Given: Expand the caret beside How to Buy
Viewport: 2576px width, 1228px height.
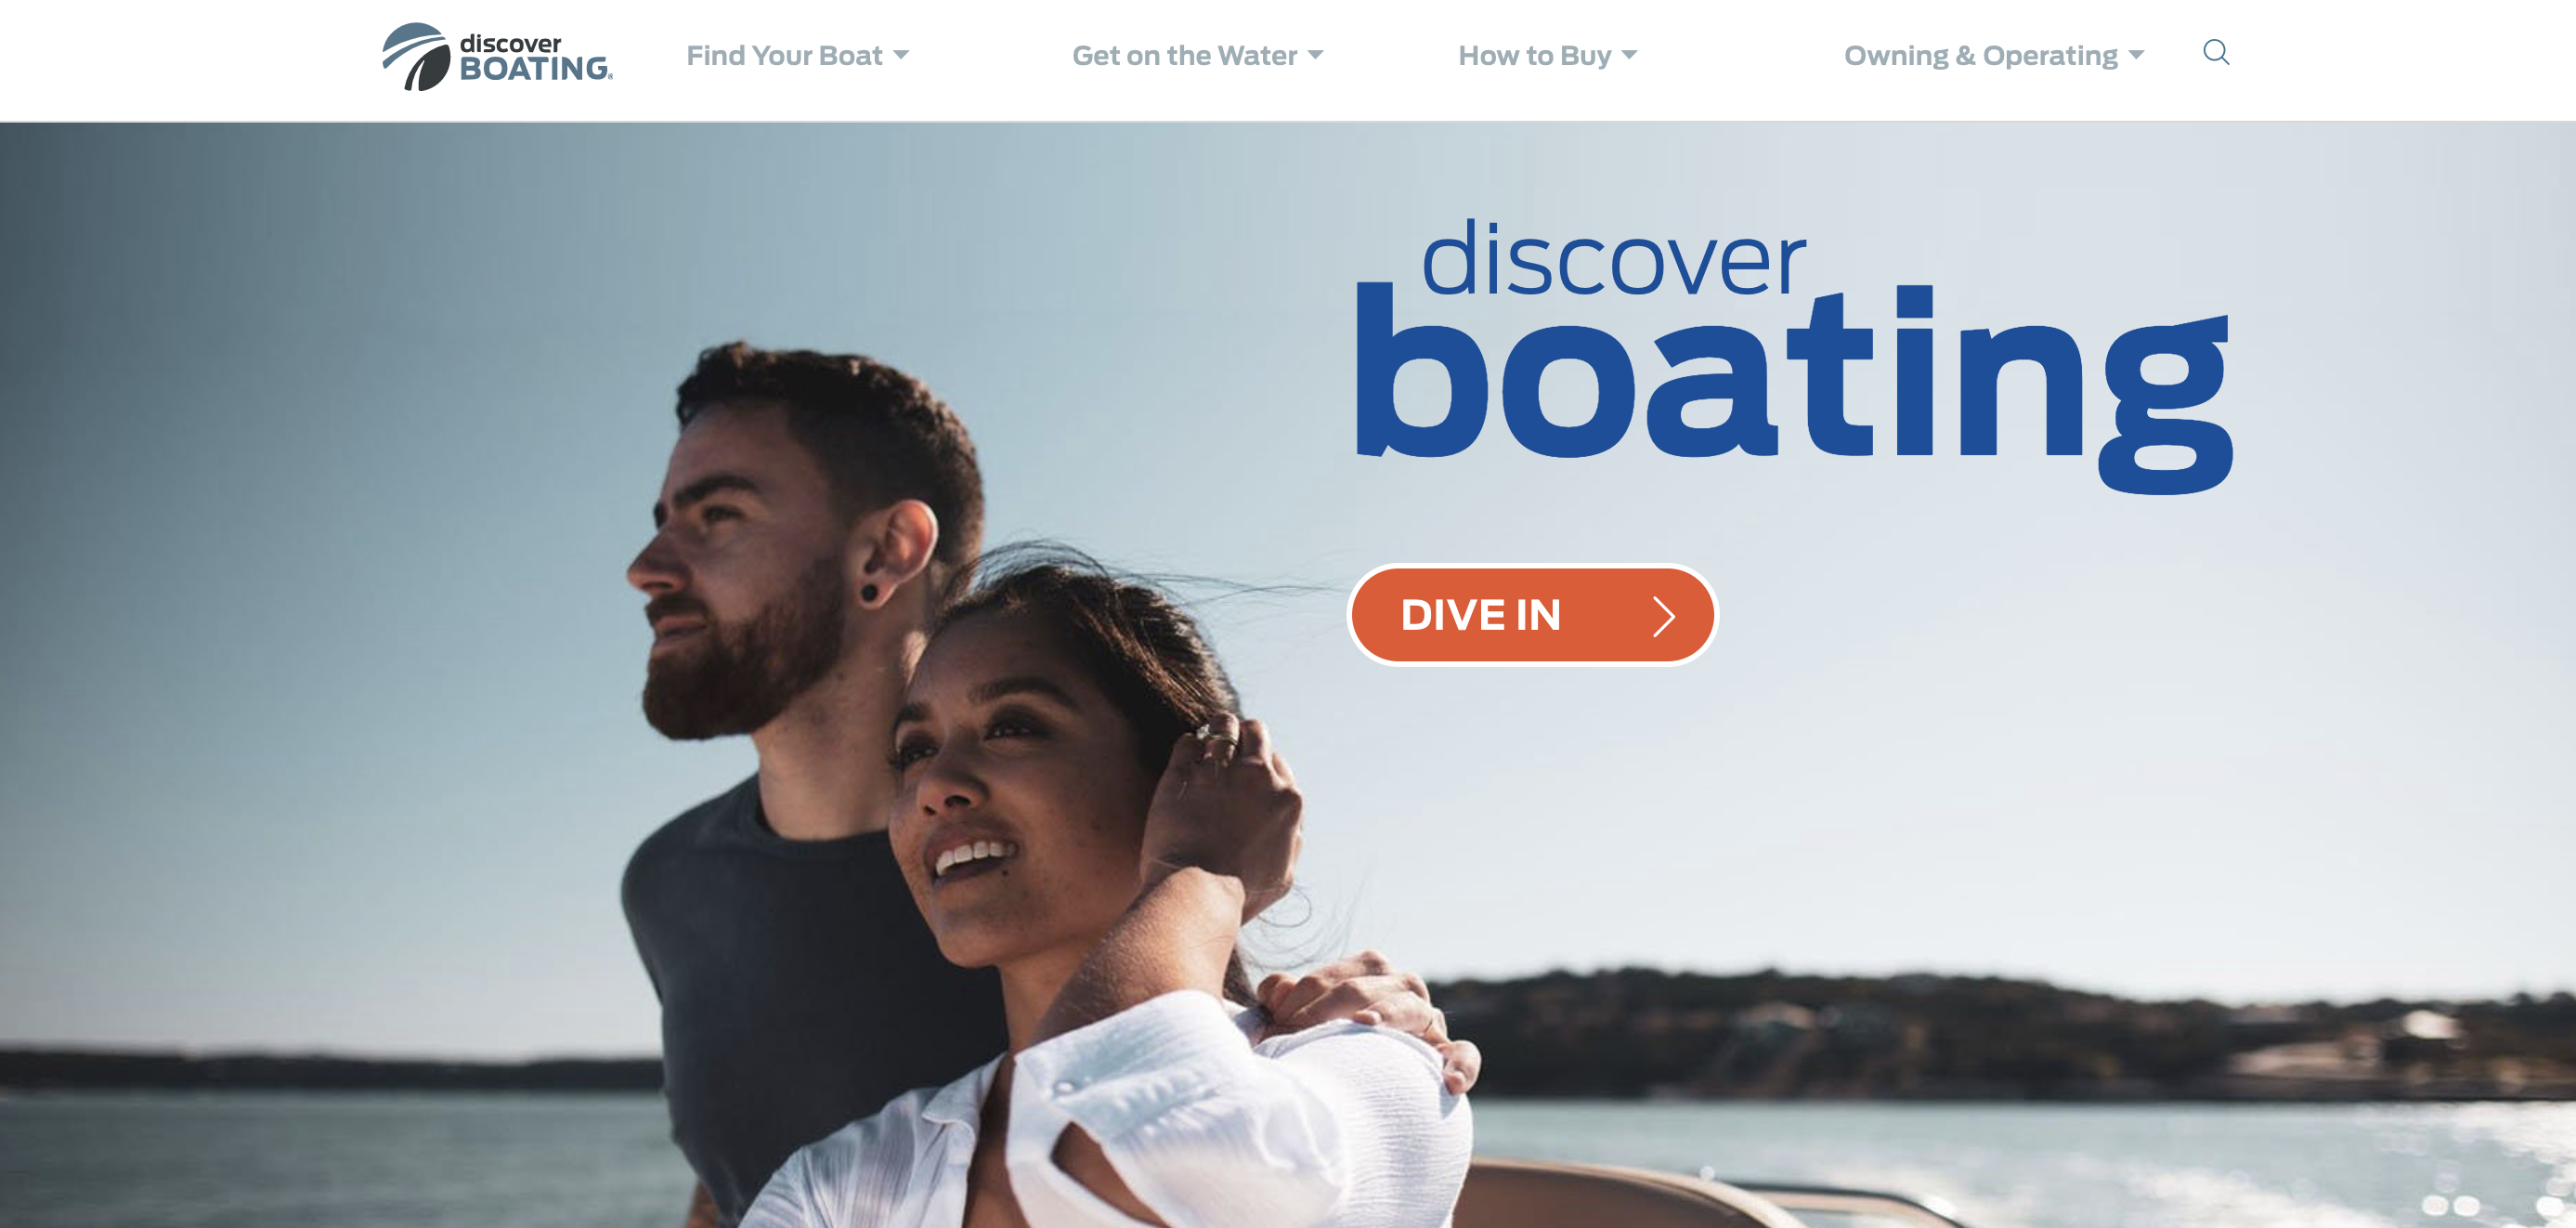Looking at the screenshot, I should coord(1629,56).
